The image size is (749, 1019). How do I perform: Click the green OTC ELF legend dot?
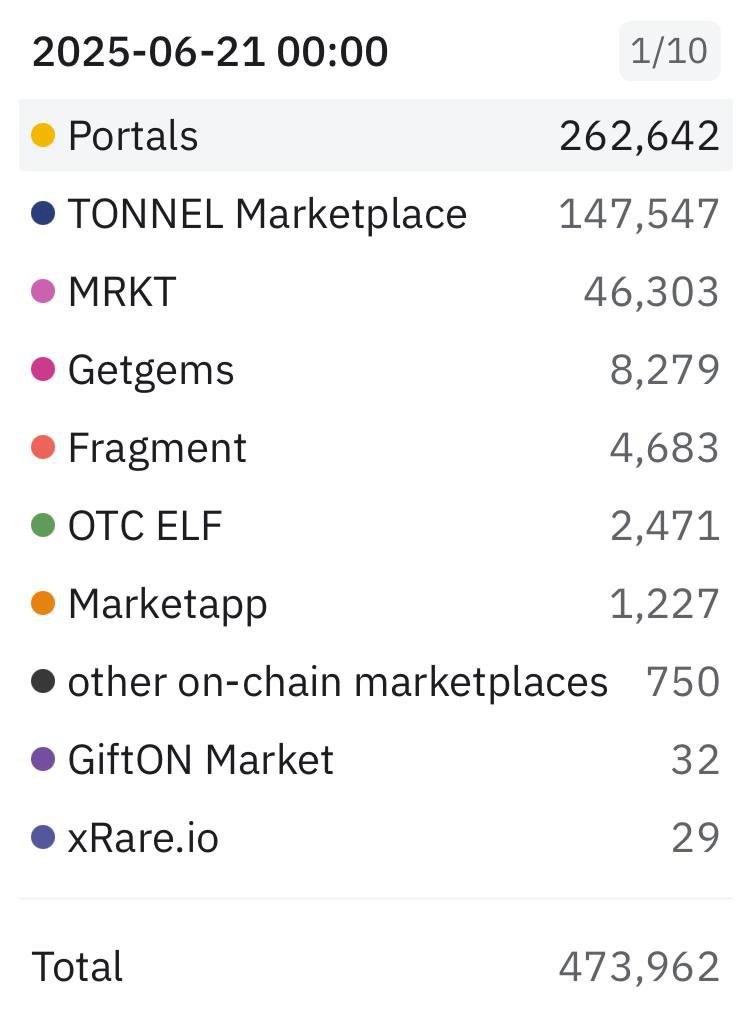tap(43, 525)
